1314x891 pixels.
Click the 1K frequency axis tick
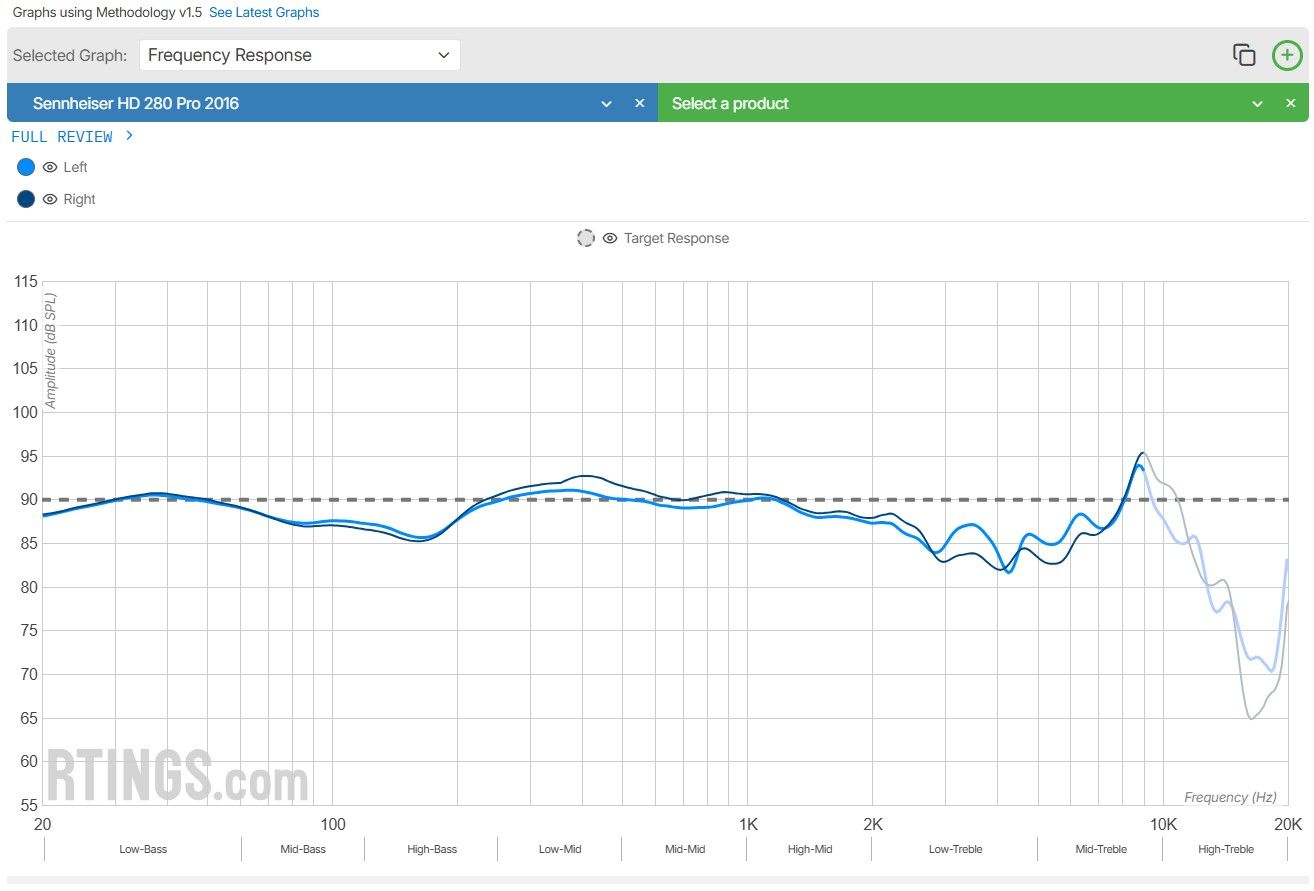[x=748, y=825]
